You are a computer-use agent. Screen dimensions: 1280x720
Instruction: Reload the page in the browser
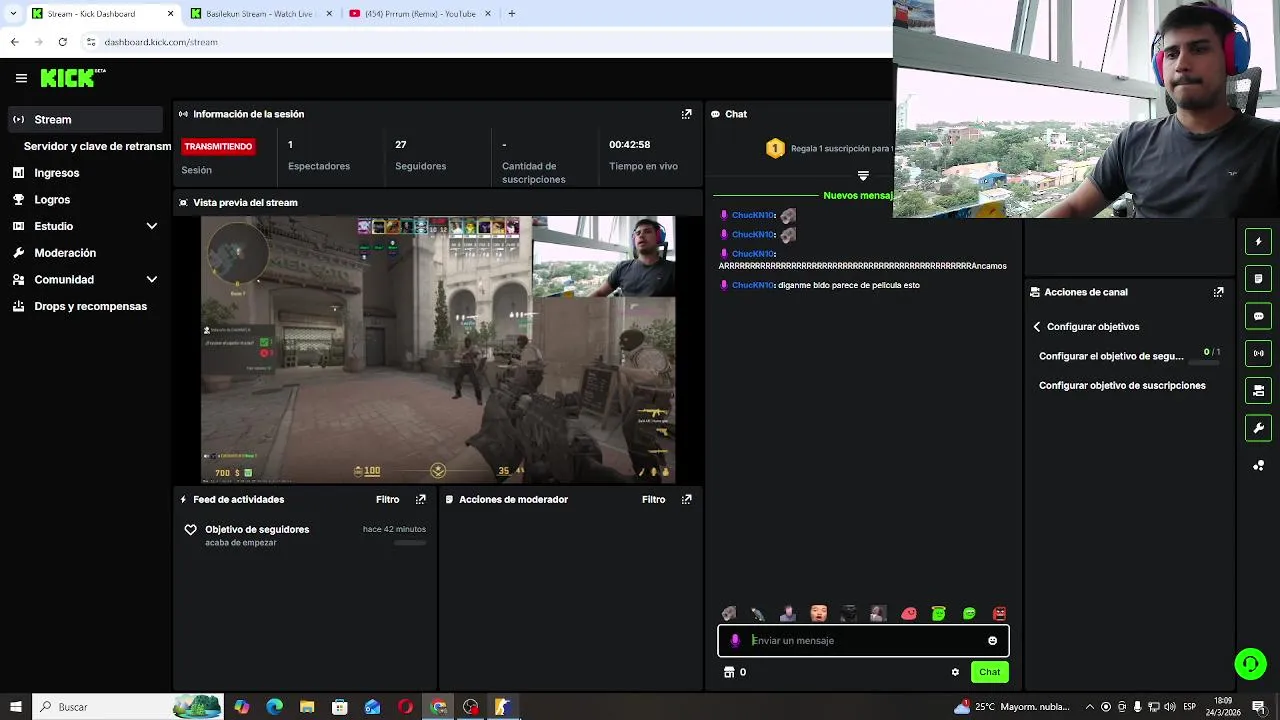pyautogui.click(x=62, y=42)
